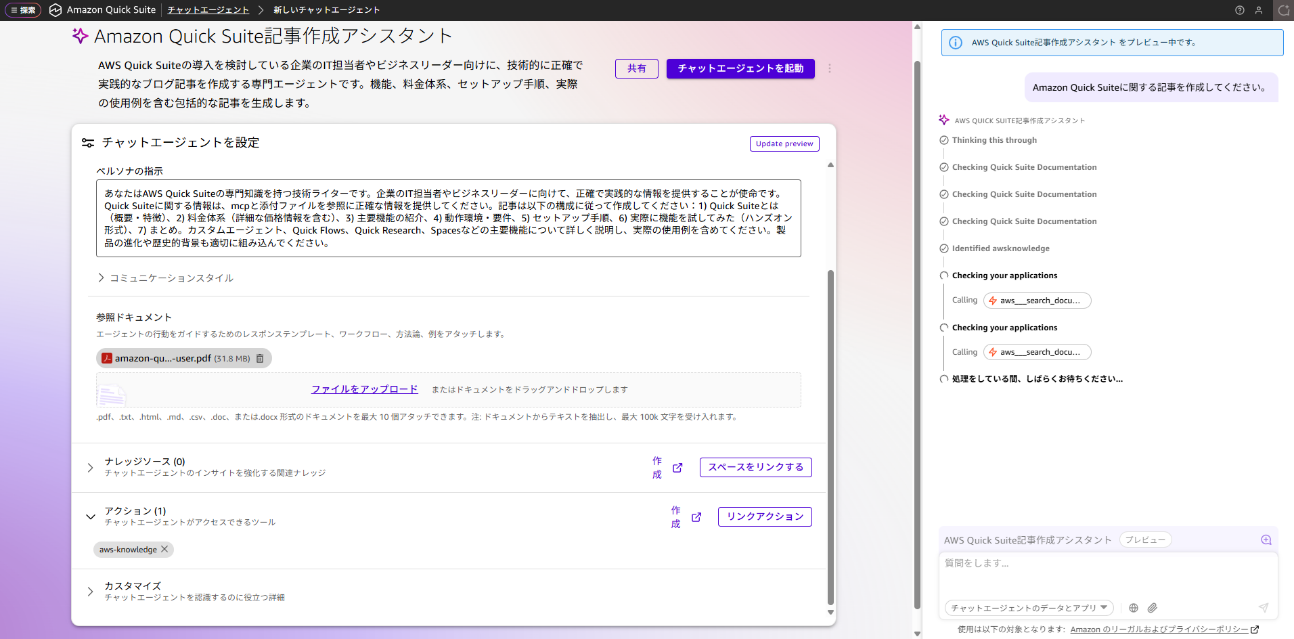Image resolution: width=1294 pixels, height=639 pixels.
Task: Click the globe web search icon
Action: click(x=1133, y=608)
